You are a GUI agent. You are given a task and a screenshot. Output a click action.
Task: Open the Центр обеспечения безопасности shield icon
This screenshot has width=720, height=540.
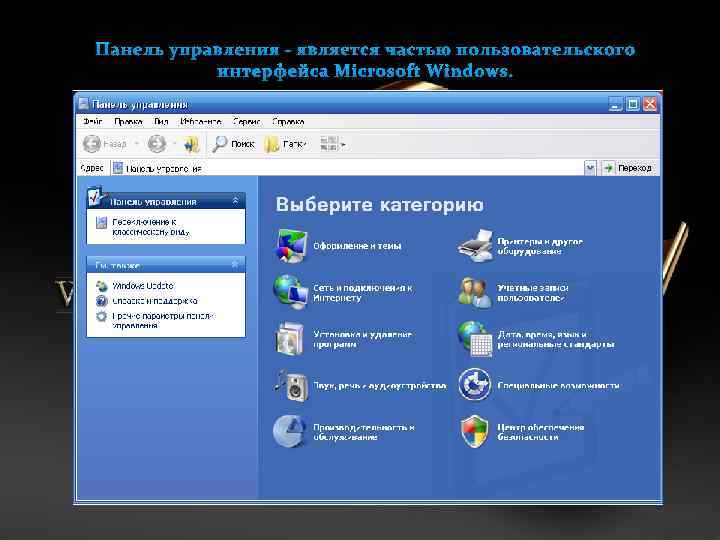pos(474,431)
